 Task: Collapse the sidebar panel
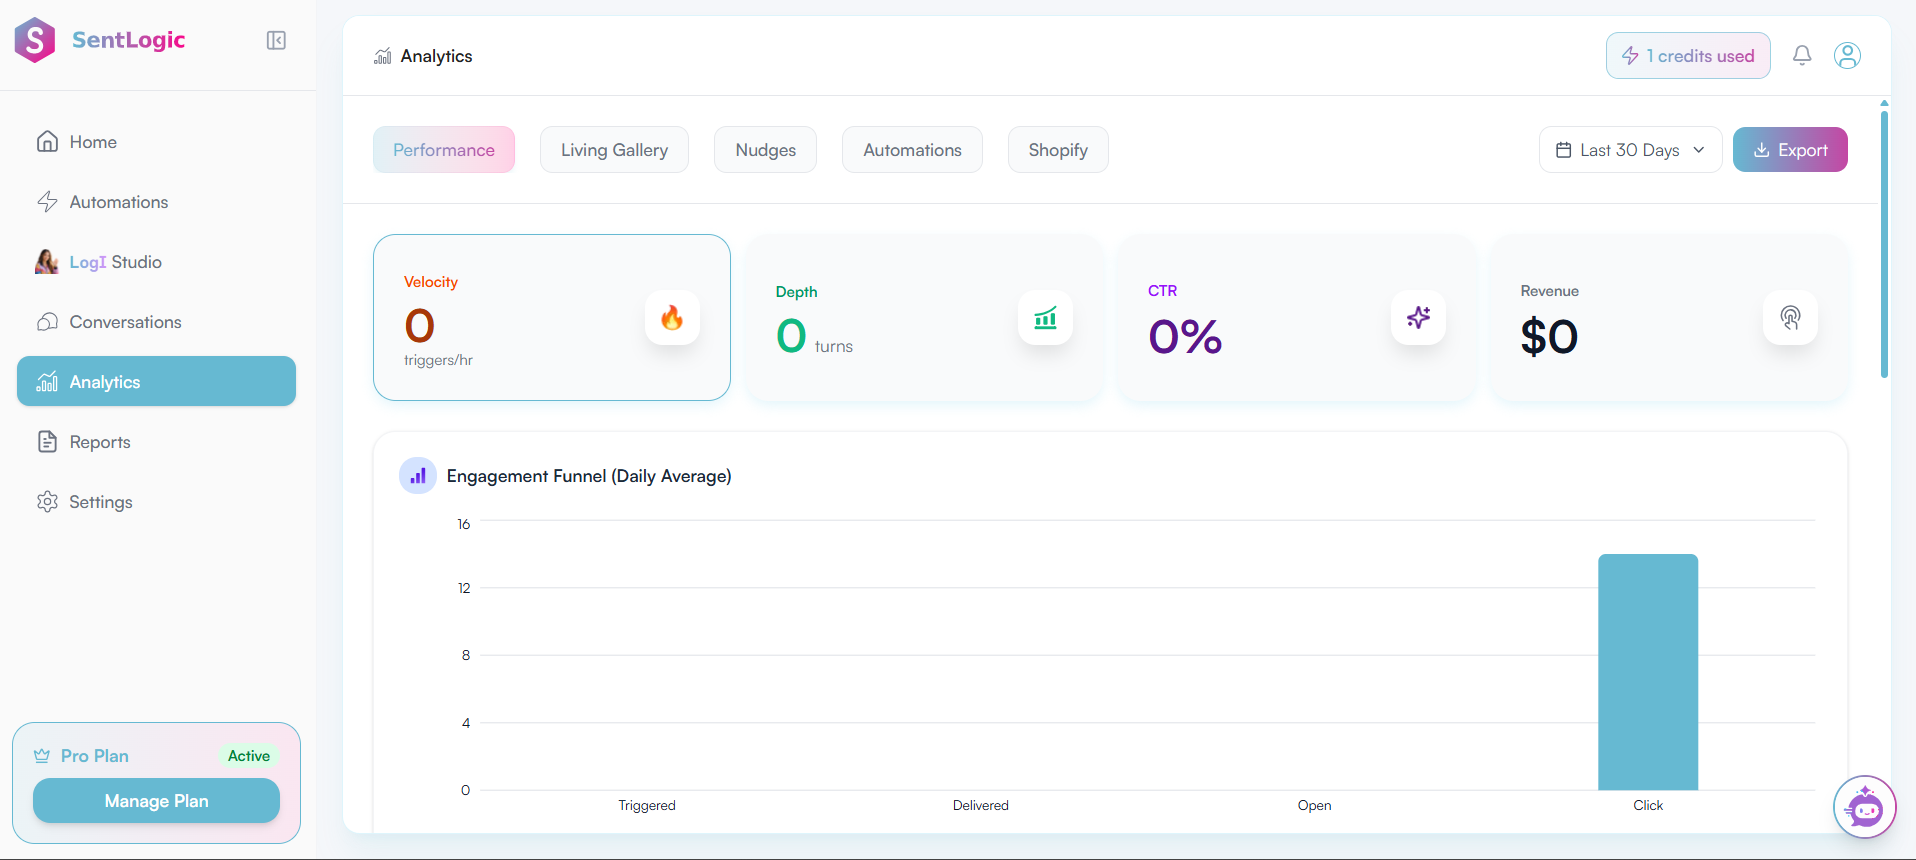(x=276, y=40)
